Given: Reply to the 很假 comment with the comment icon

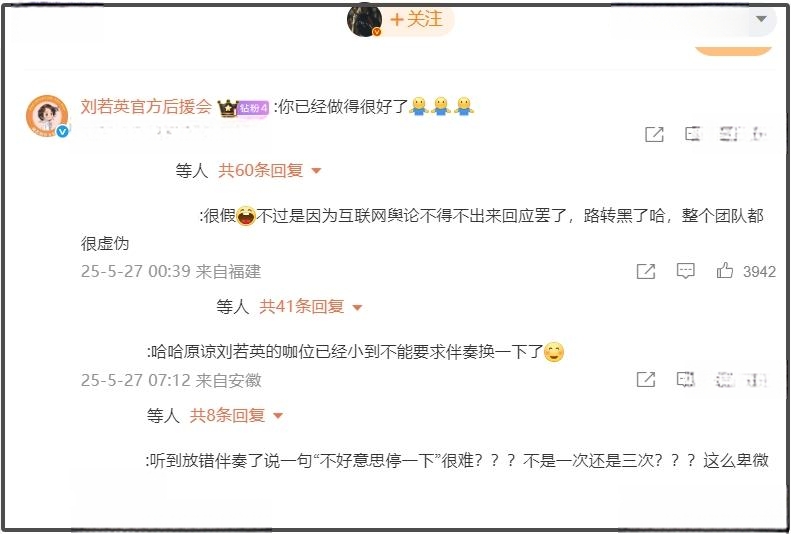Looking at the screenshot, I should point(686,271).
